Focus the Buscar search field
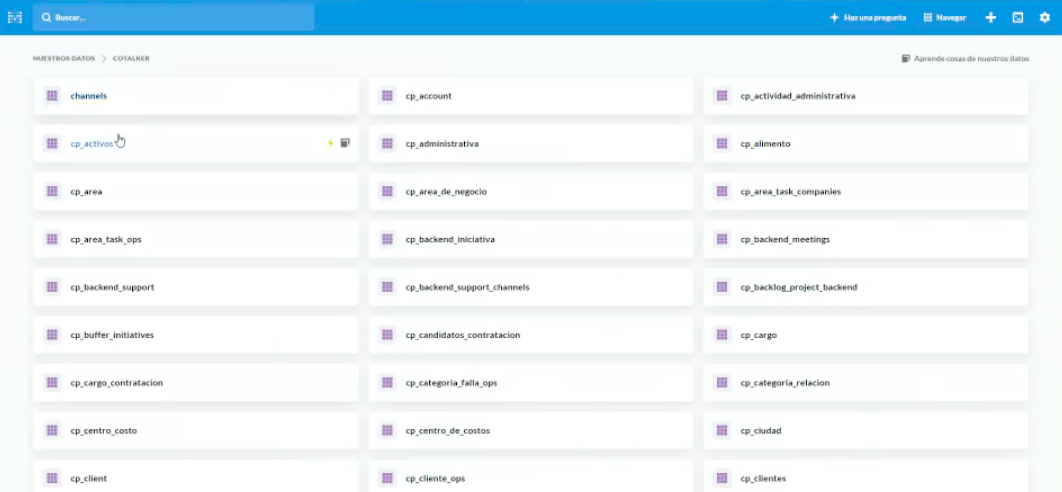 click(173, 18)
